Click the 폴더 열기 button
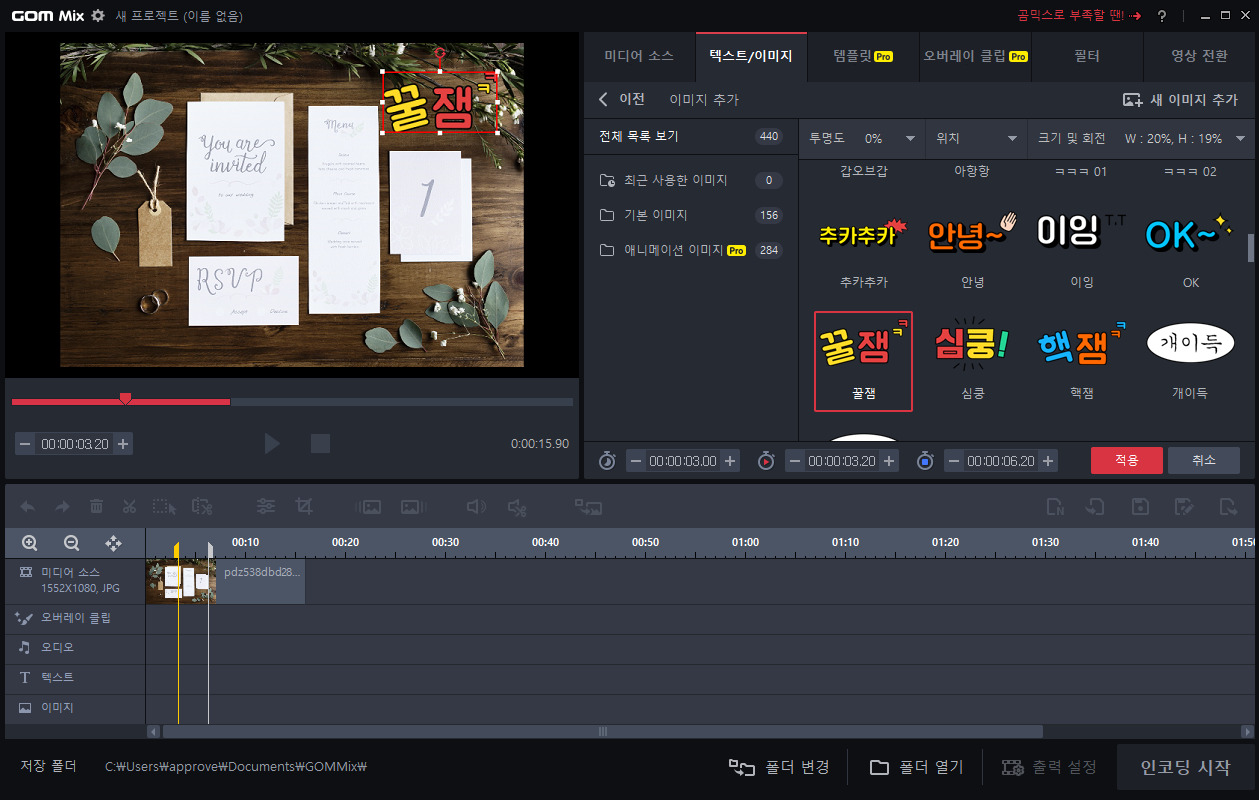The height and width of the screenshot is (800, 1259). [916, 768]
